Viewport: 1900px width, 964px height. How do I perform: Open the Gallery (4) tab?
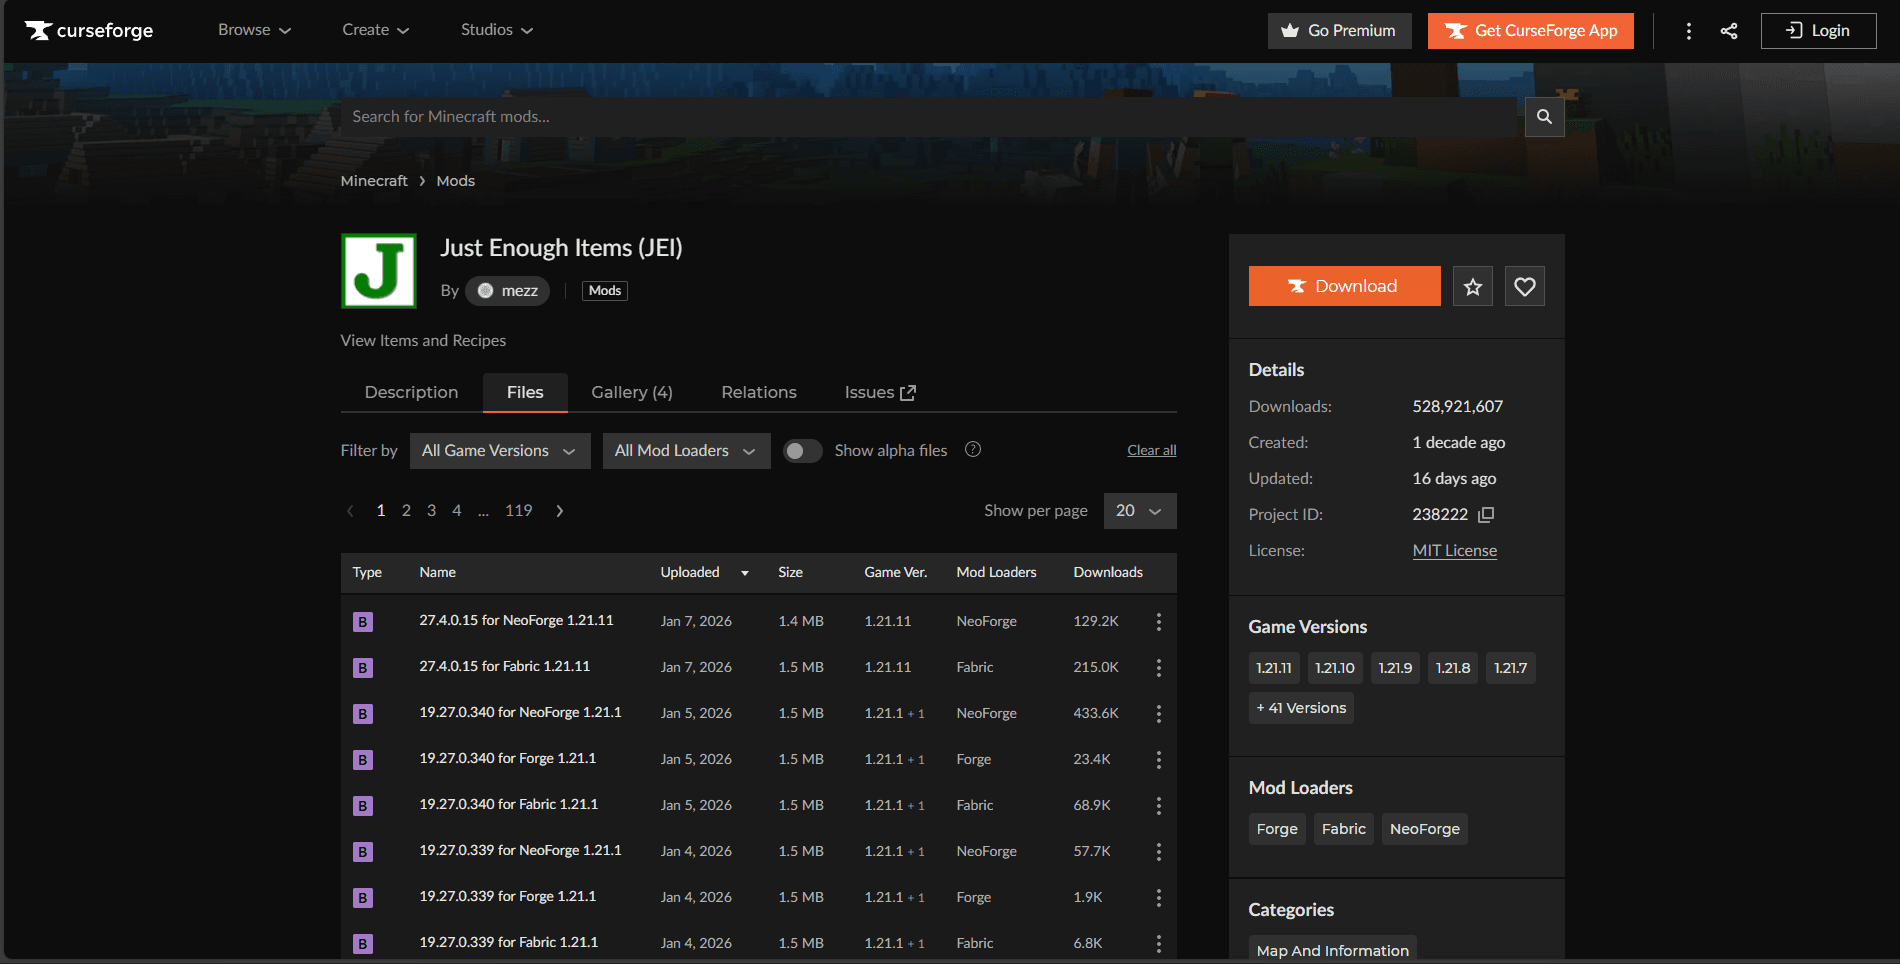click(632, 392)
